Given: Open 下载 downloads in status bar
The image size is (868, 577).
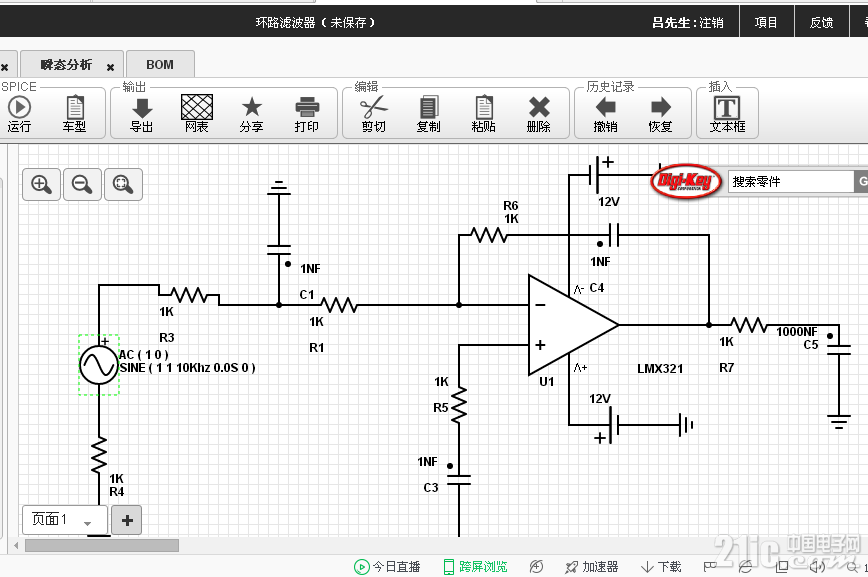Looking at the screenshot, I should [x=661, y=567].
